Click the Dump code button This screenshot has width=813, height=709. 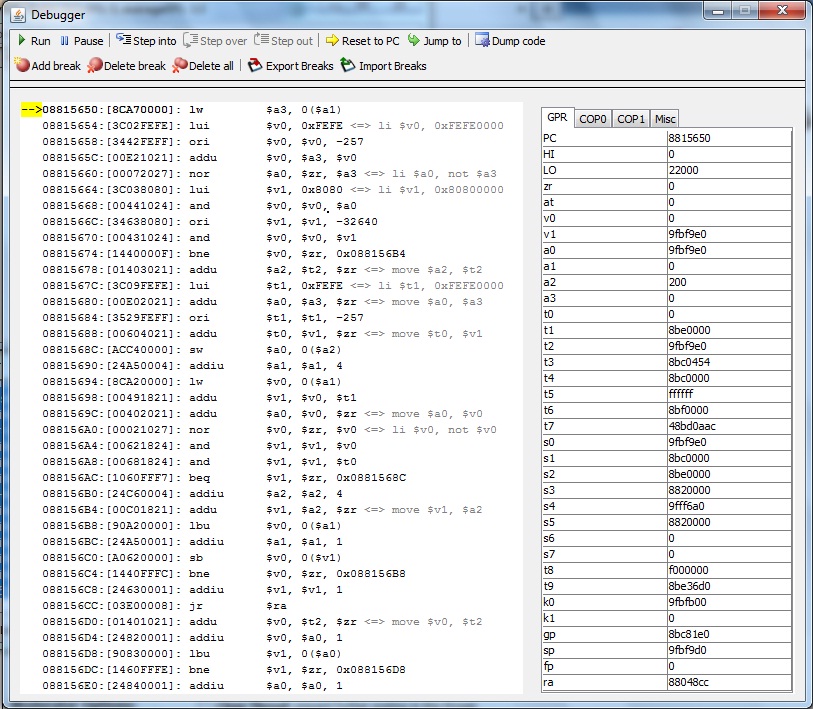pos(510,41)
